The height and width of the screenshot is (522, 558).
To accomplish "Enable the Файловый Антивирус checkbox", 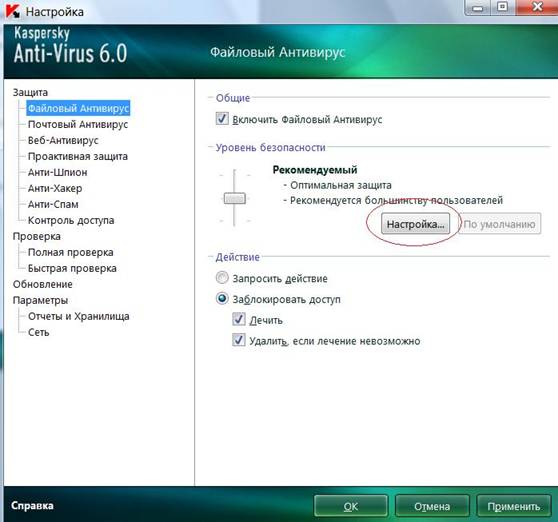I will pyautogui.click(x=222, y=118).
